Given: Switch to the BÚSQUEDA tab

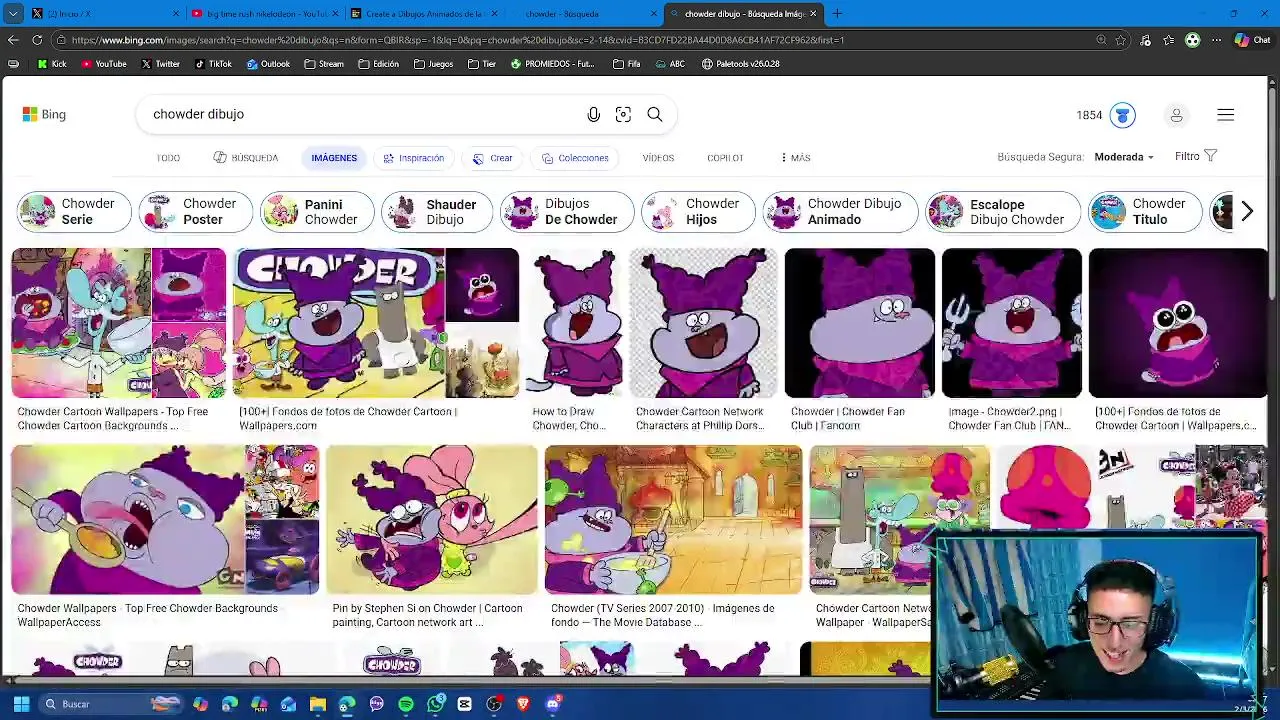Looking at the screenshot, I should tap(246, 158).
